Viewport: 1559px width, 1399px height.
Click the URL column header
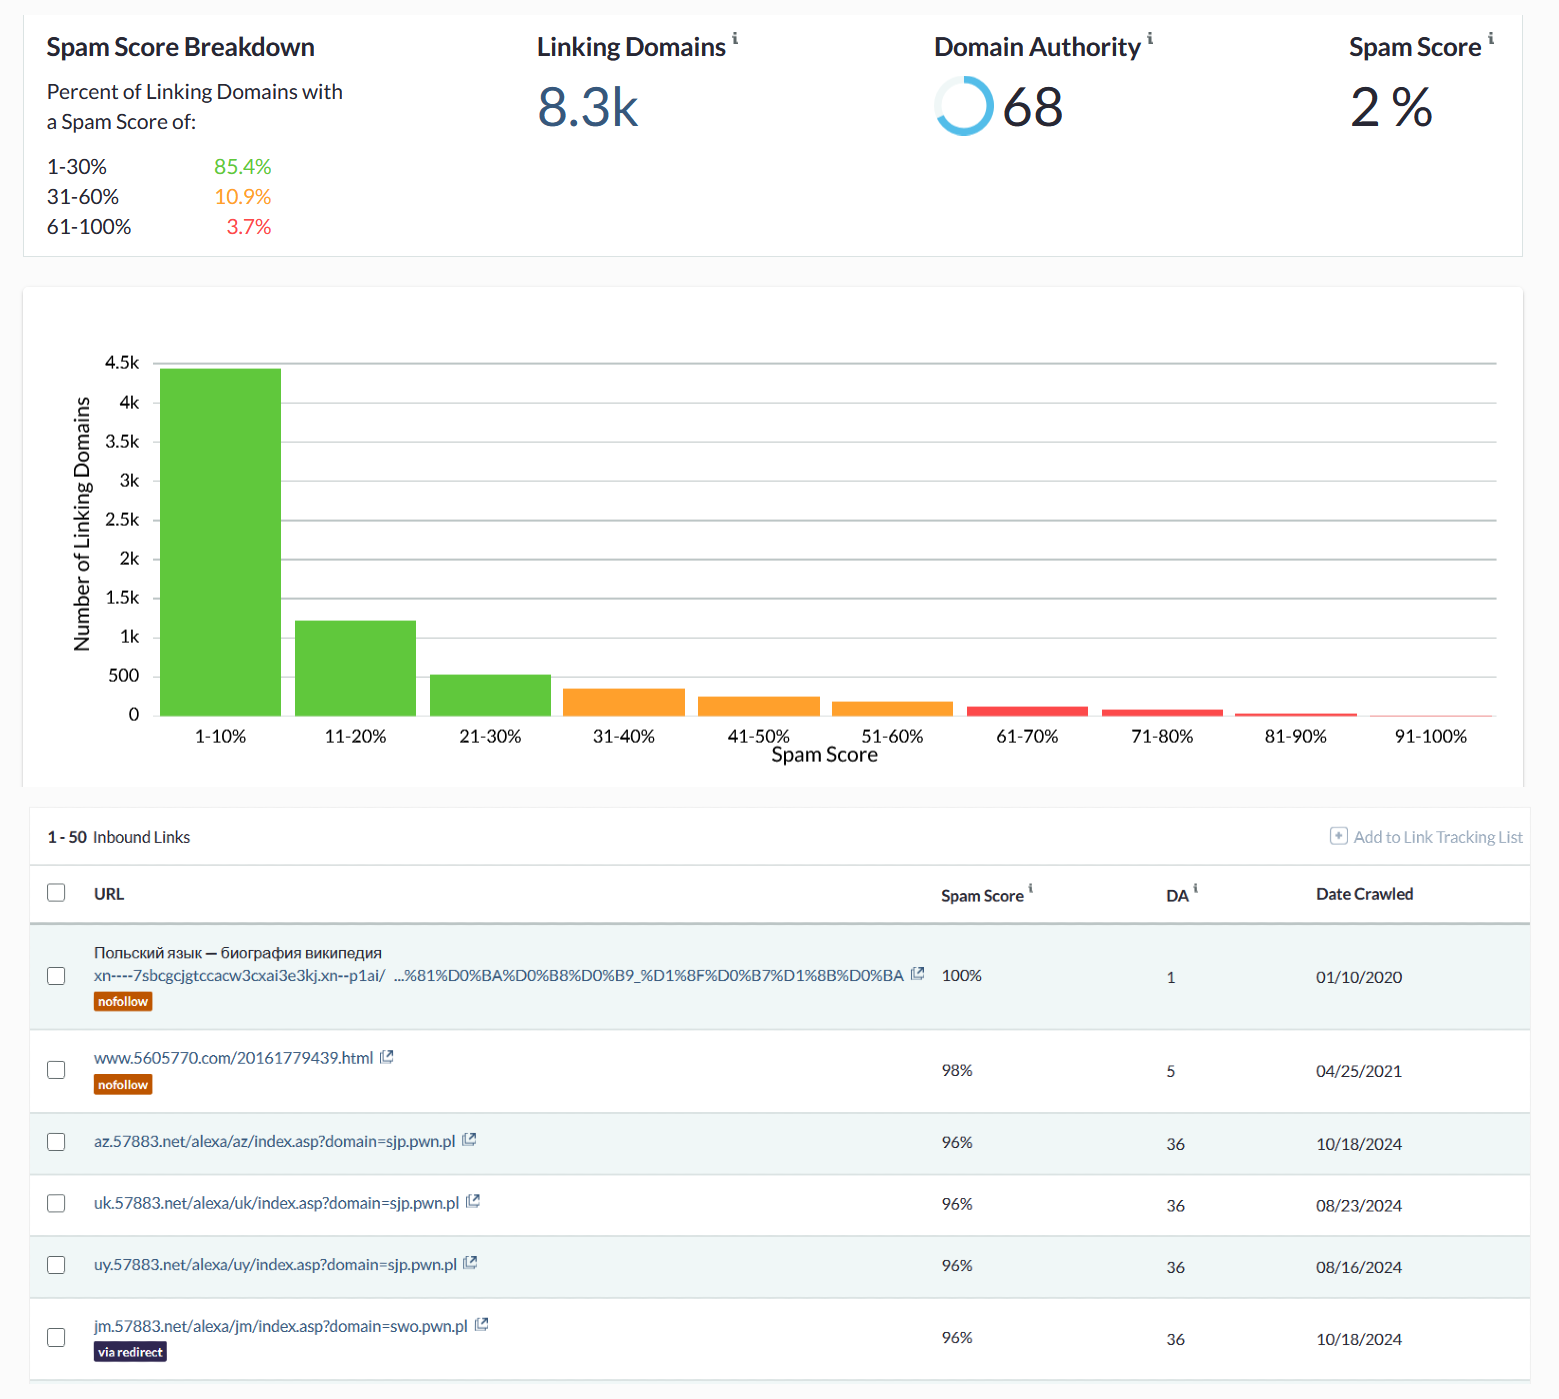point(109,894)
